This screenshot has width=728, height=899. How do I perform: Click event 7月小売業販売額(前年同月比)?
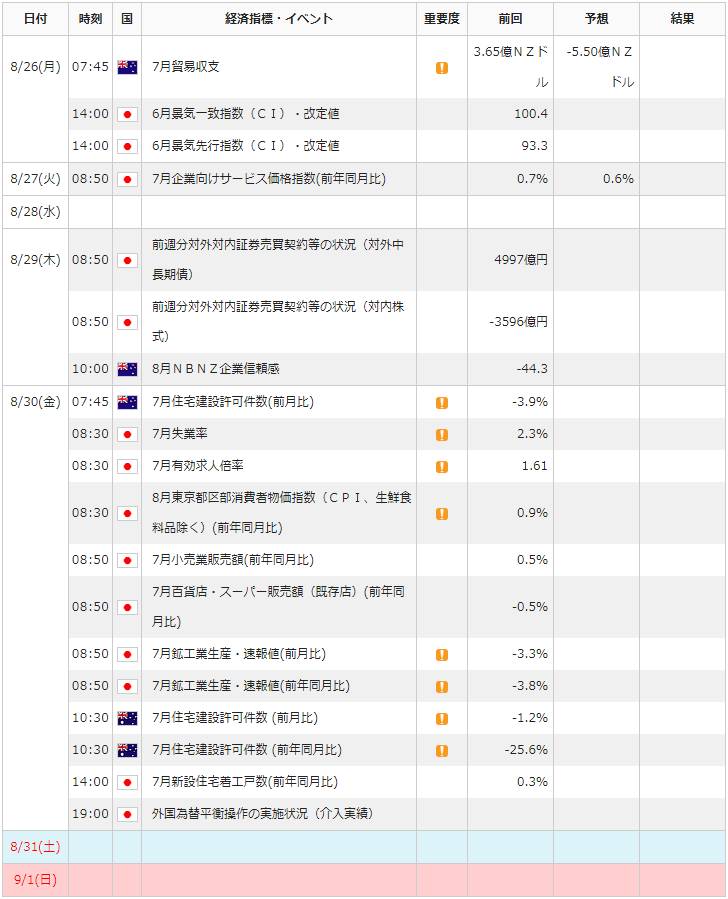(x=233, y=560)
